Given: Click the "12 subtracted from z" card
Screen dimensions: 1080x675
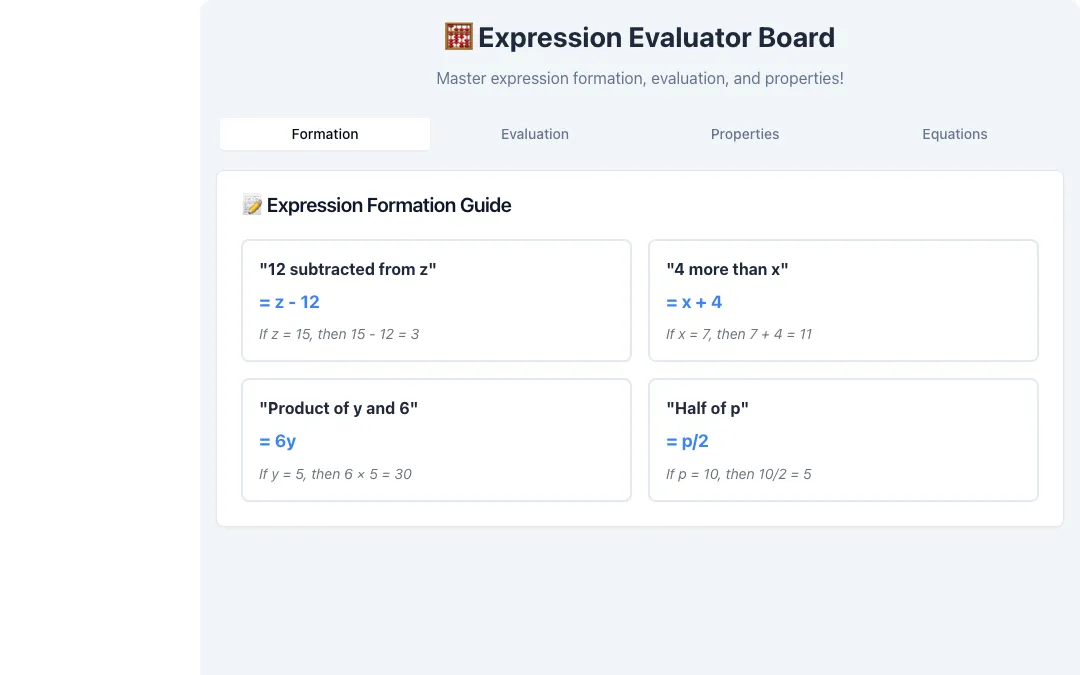Looking at the screenshot, I should pyautogui.click(x=436, y=300).
